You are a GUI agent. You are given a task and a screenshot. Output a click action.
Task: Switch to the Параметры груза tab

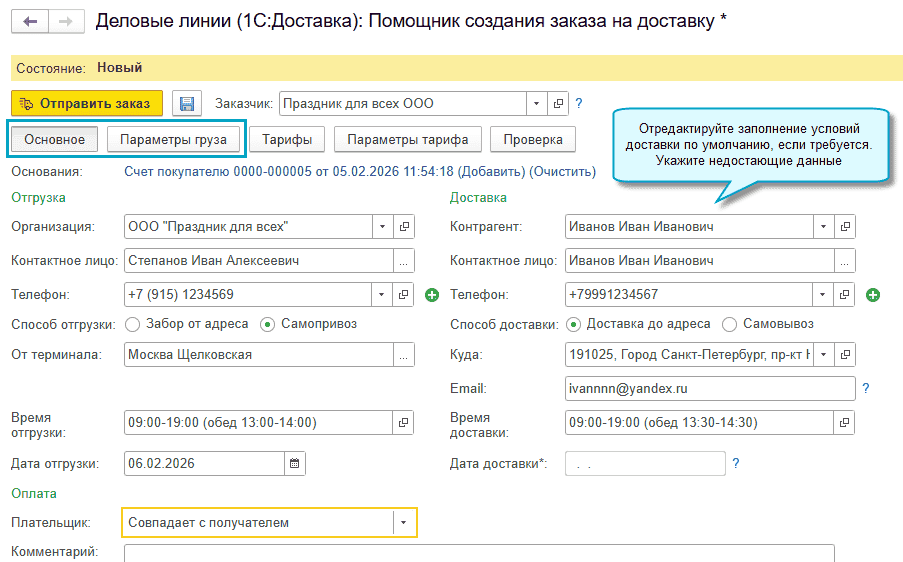174,139
